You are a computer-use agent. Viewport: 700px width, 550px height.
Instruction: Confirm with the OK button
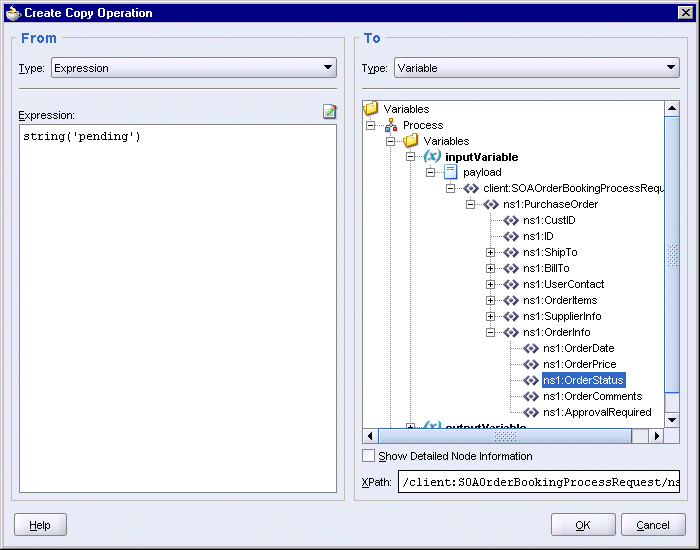pyautogui.click(x=583, y=525)
